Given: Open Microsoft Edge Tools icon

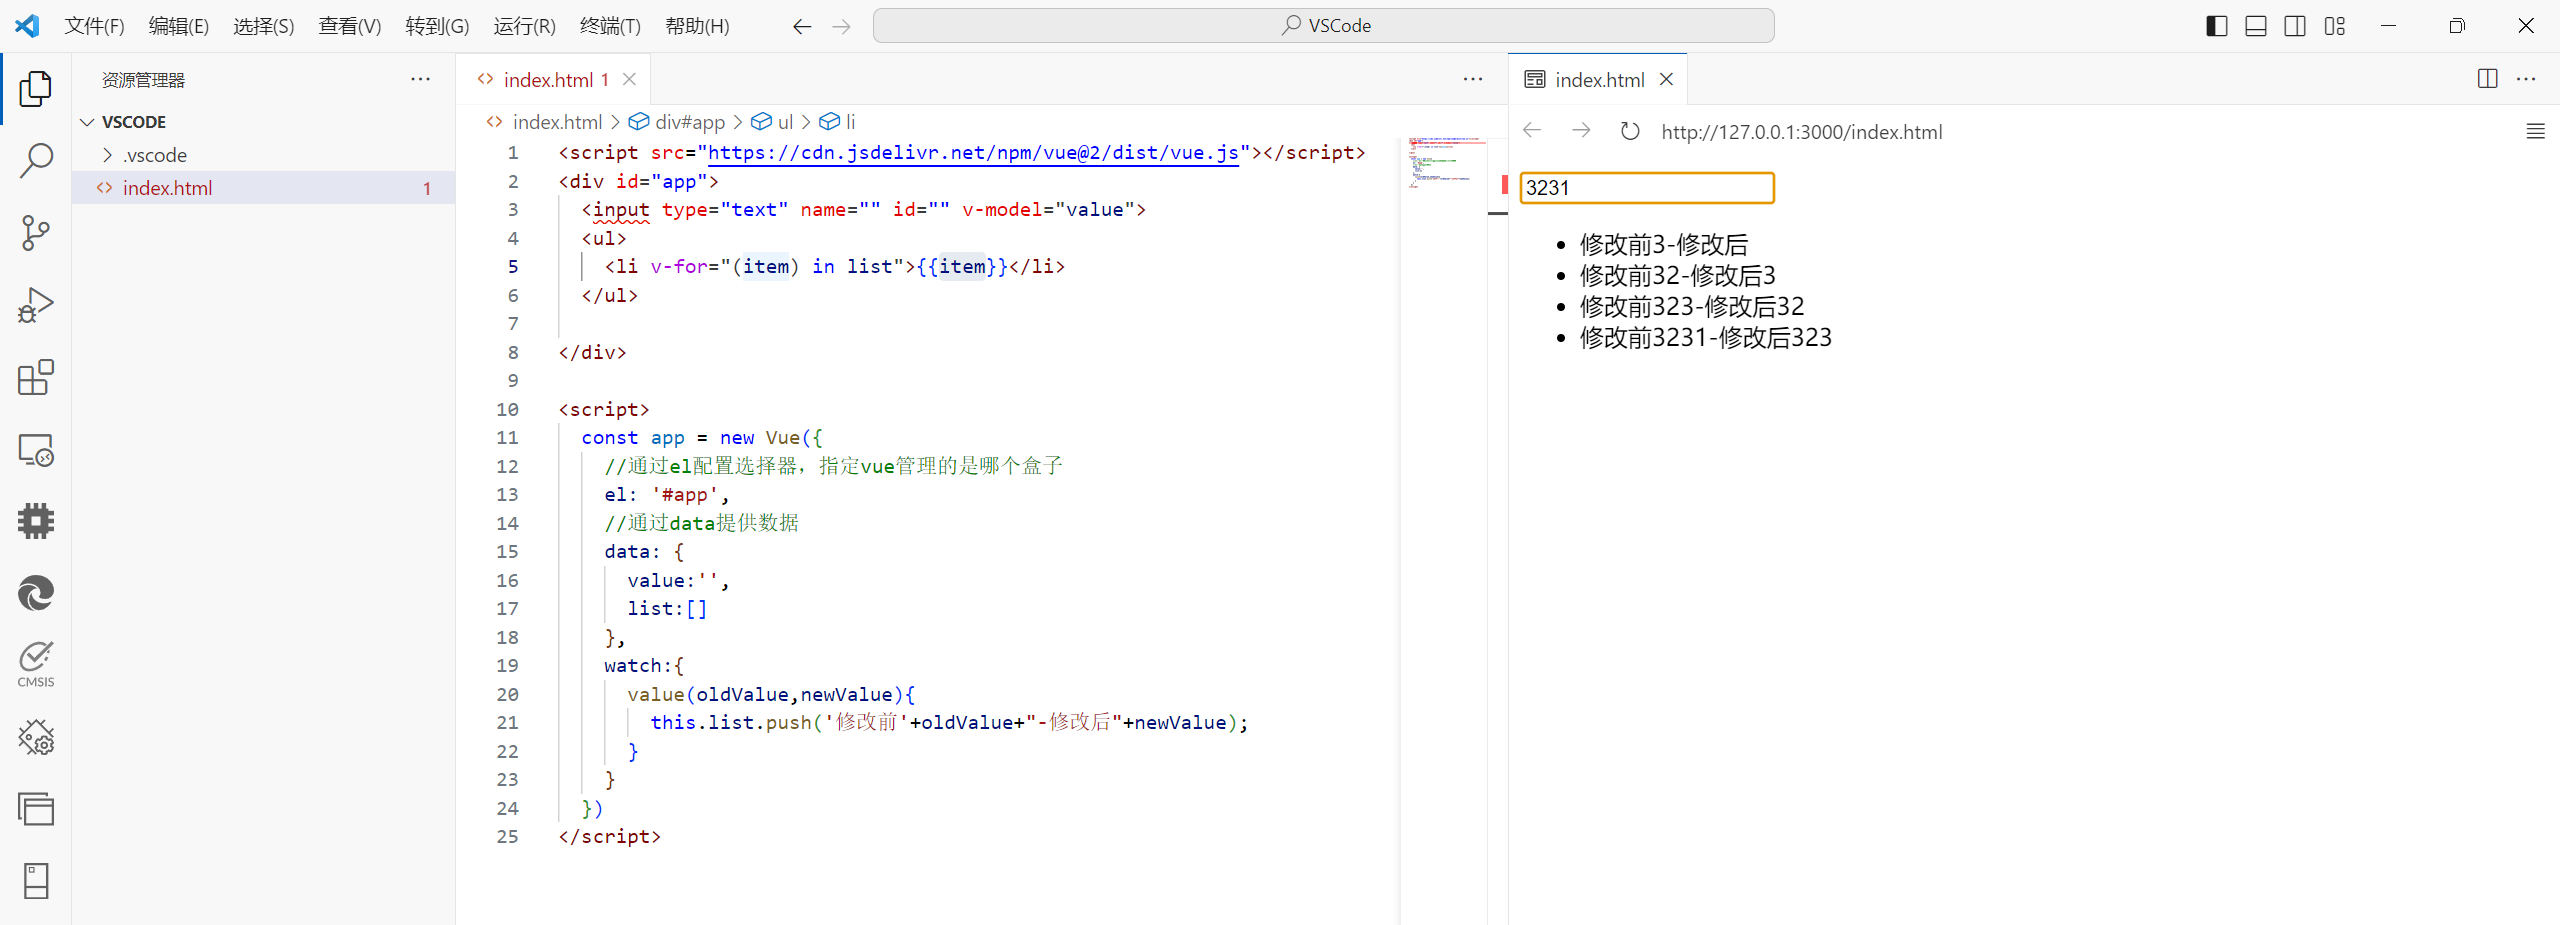Looking at the screenshot, I should 36,594.
